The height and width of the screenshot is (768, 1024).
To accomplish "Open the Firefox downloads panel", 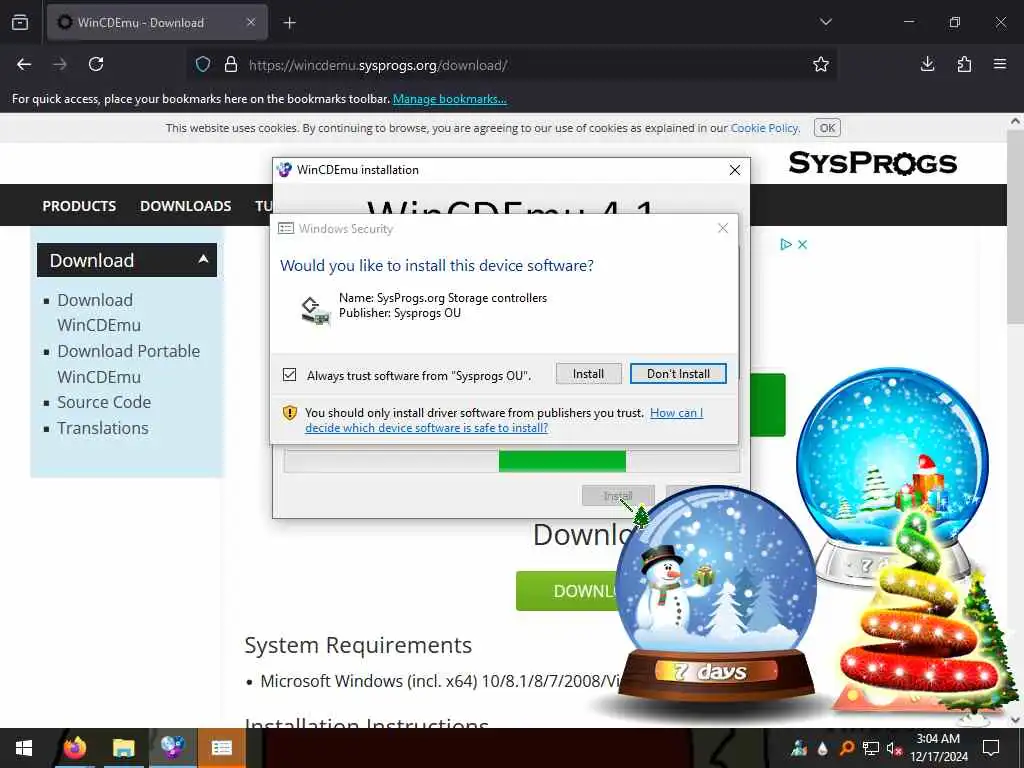I will [x=927, y=64].
